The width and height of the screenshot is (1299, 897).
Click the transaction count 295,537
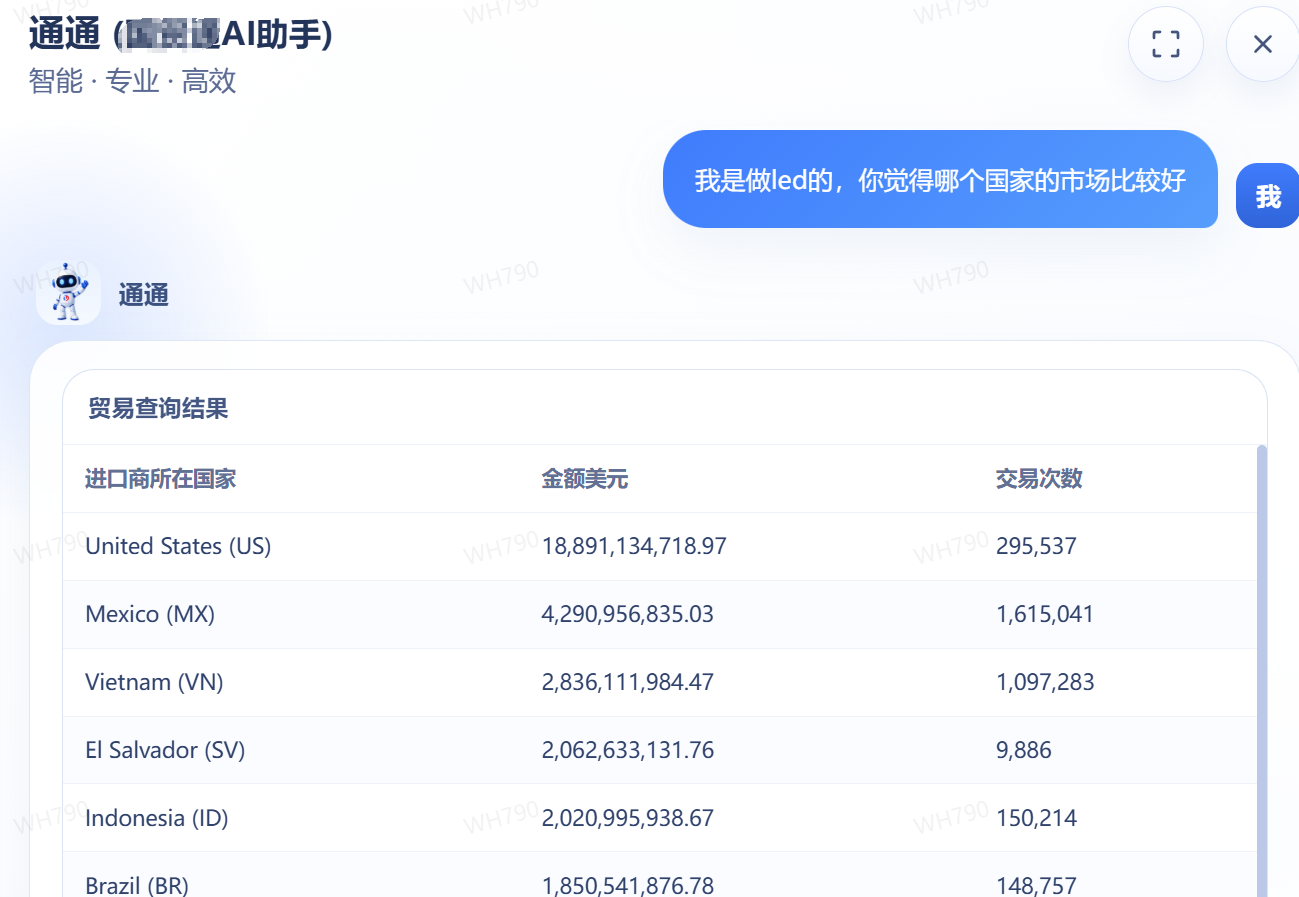coord(1036,546)
